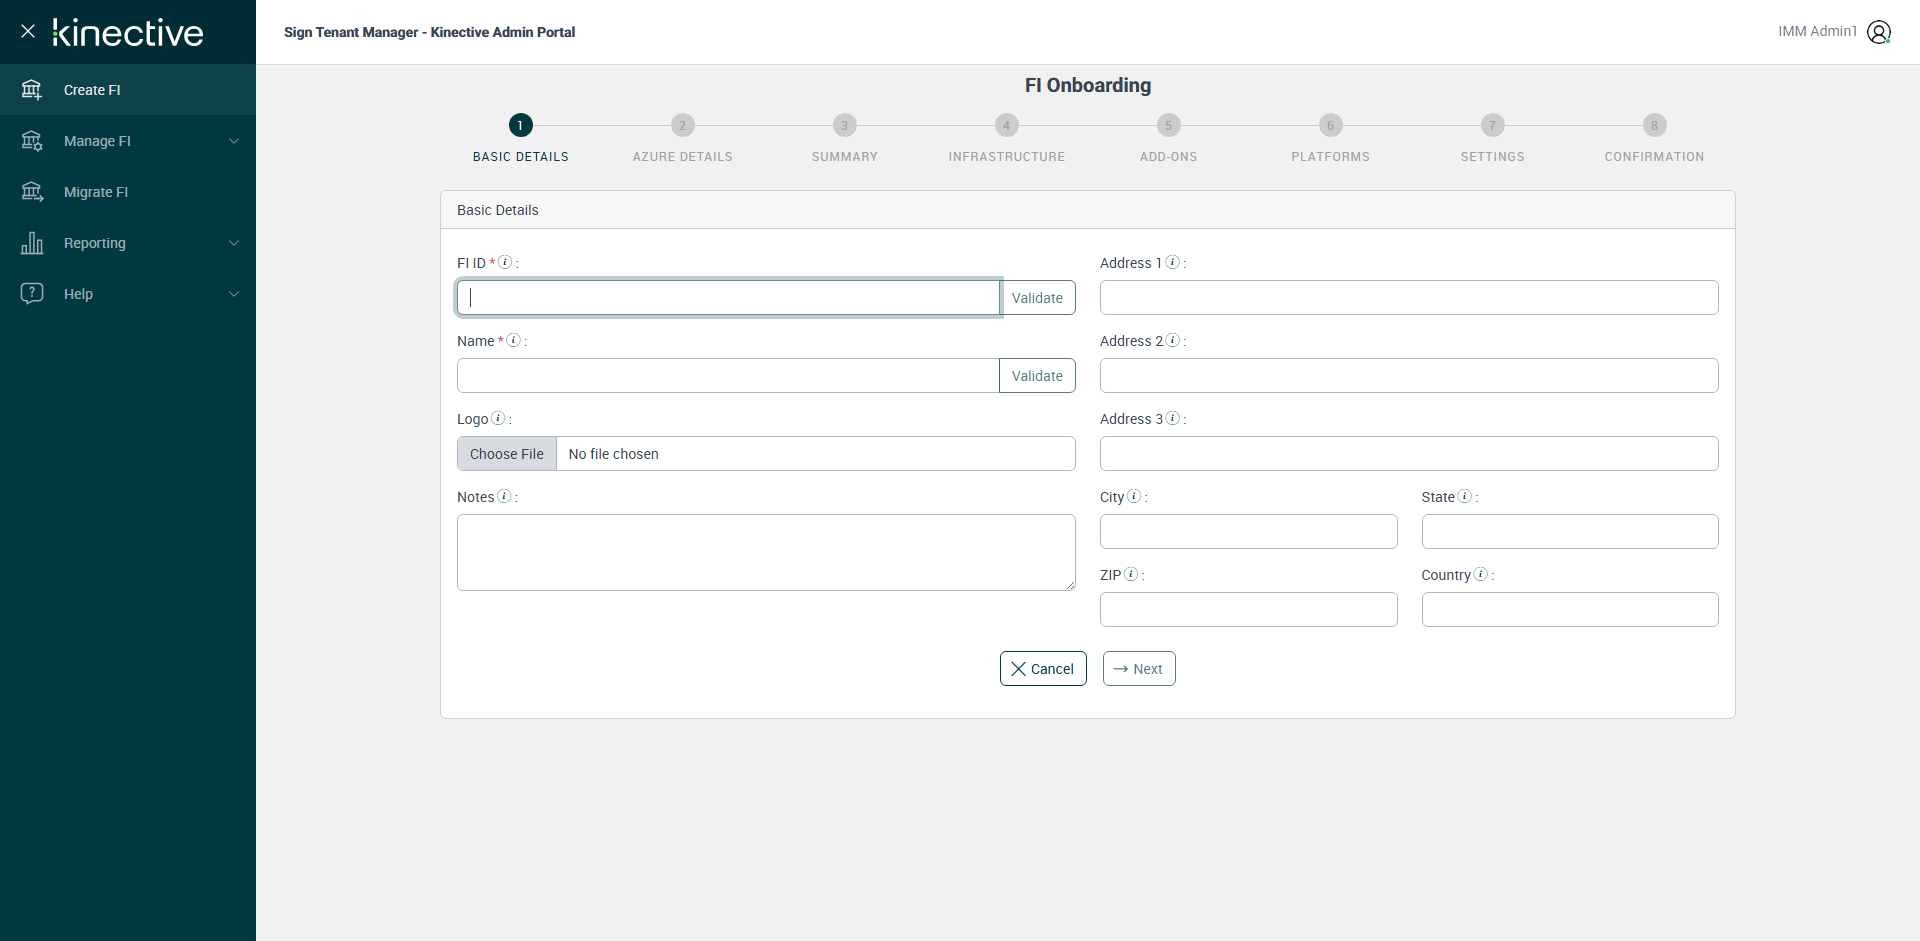Click the info icon next to Address 3
1920x941 pixels.
(x=1173, y=418)
